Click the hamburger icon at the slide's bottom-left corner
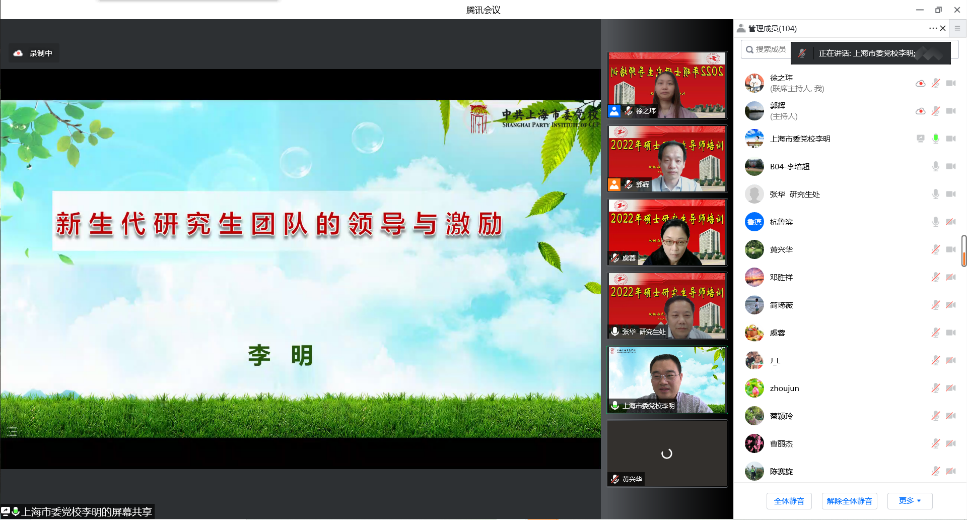The image size is (967, 520). pos(12,431)
